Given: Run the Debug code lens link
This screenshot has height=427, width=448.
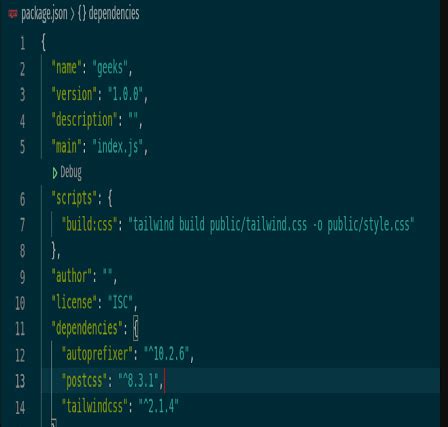Looking at the screenshot, I should point(71,173).
